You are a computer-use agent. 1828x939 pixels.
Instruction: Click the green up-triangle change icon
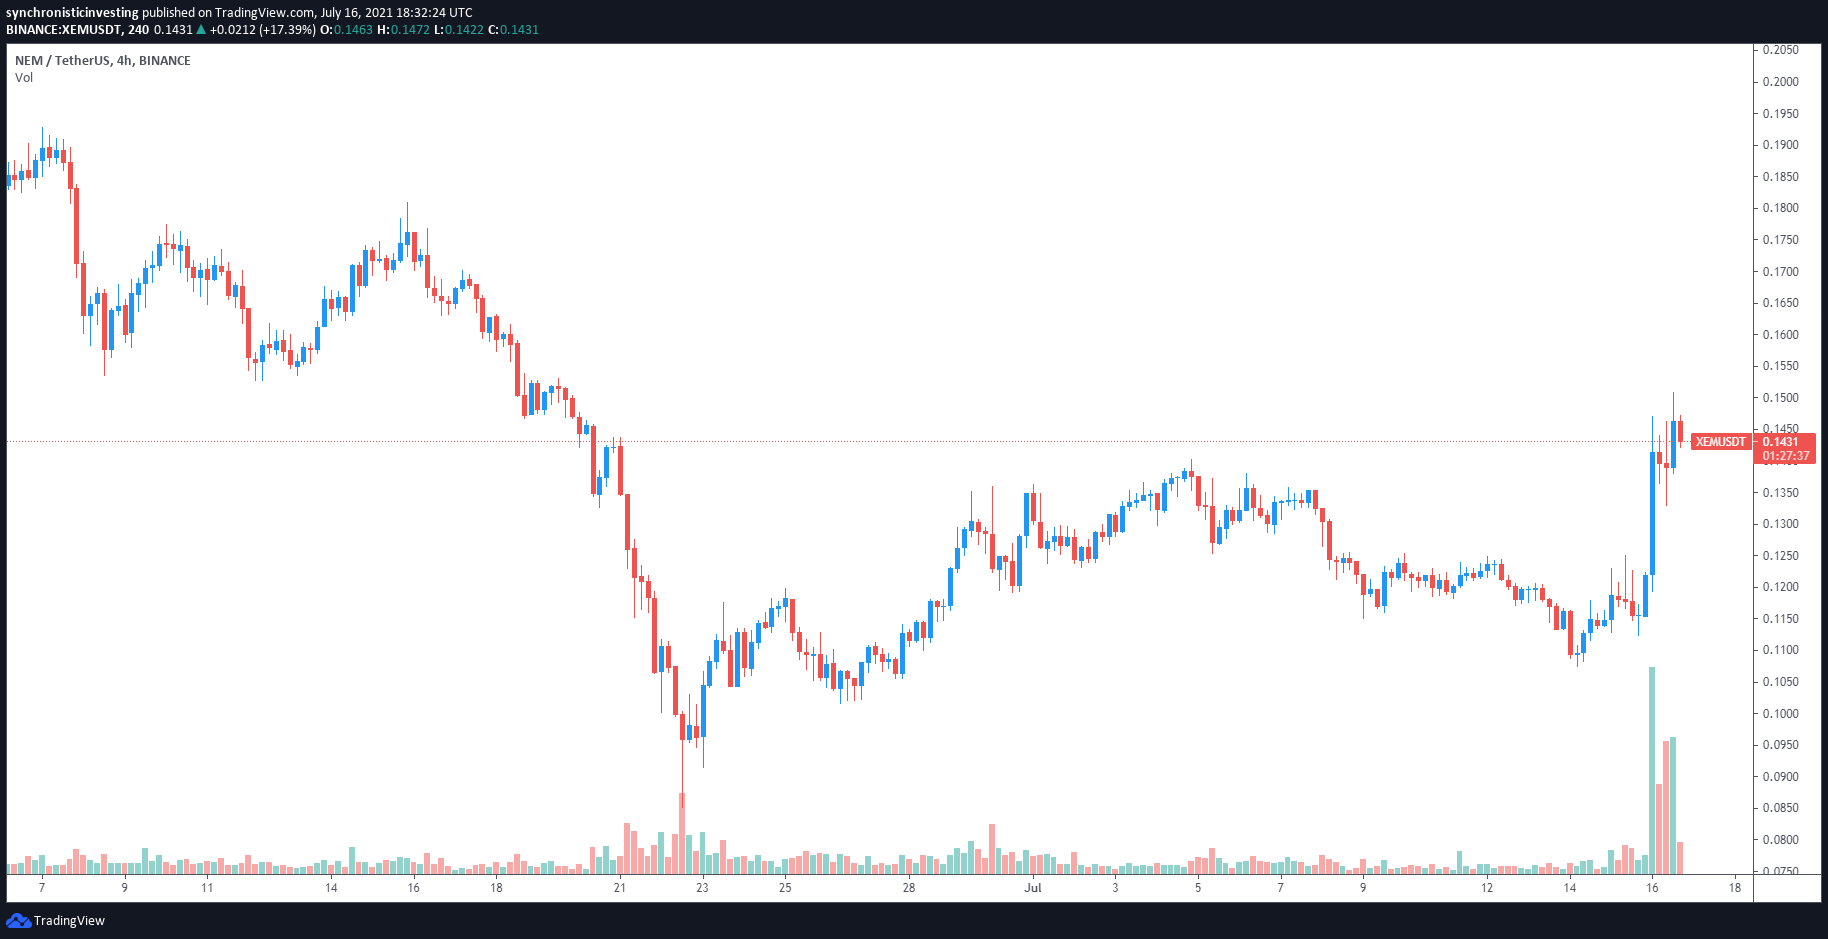(x=201, y=30)
